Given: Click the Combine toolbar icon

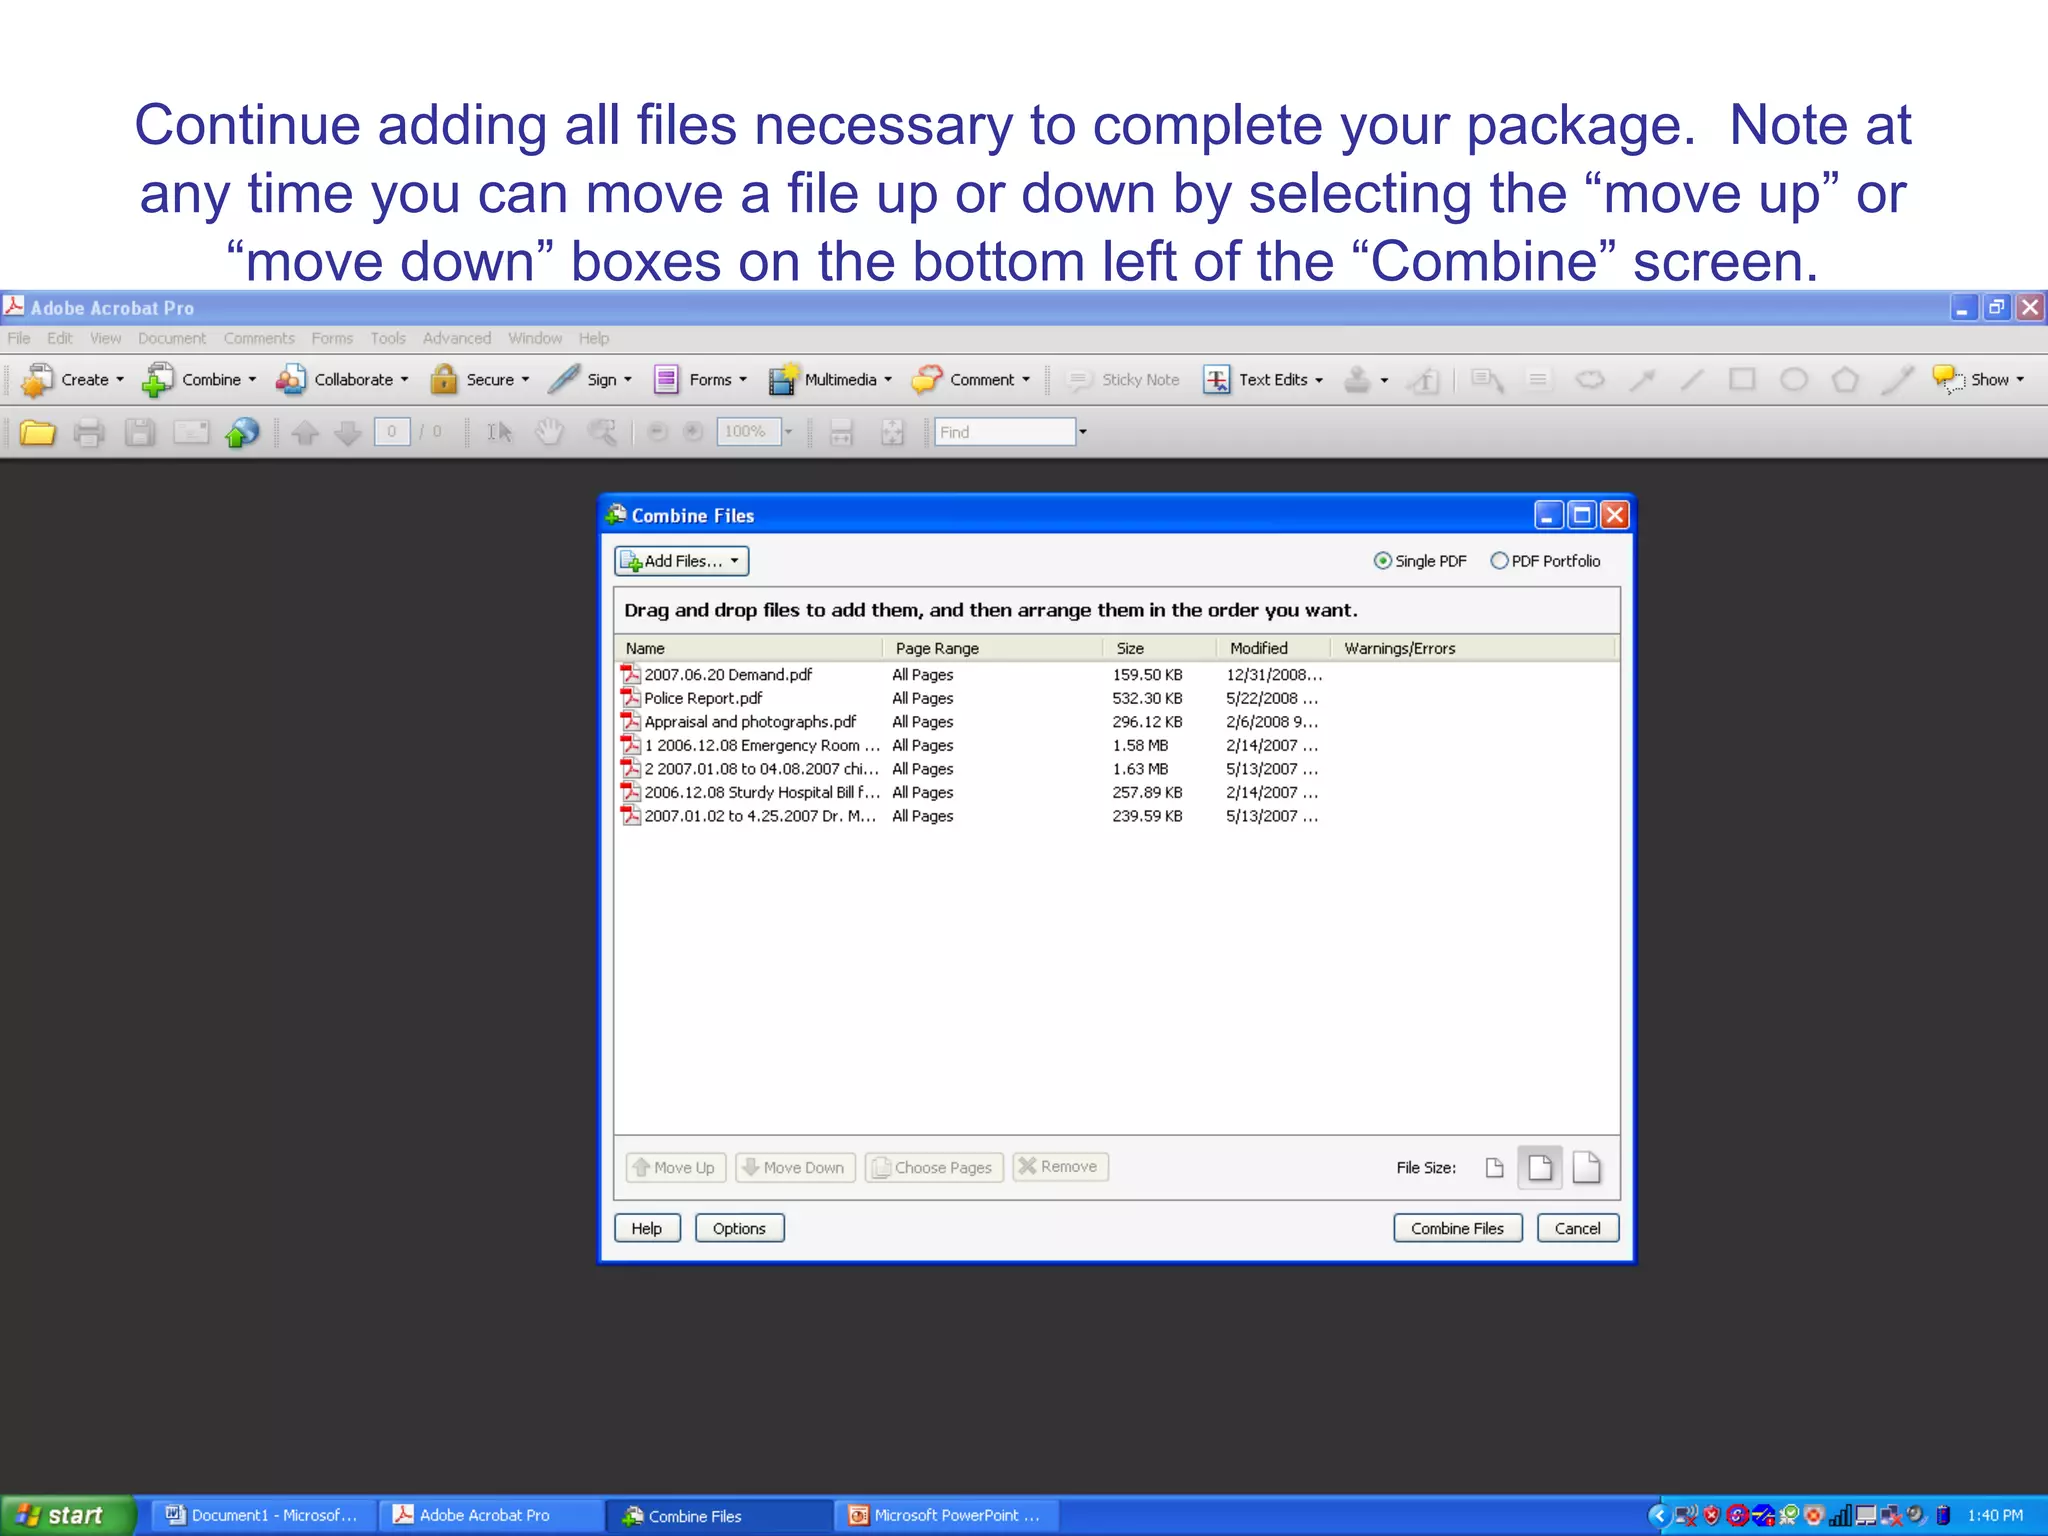Looking at the screenshot, I should pos(157,380).
